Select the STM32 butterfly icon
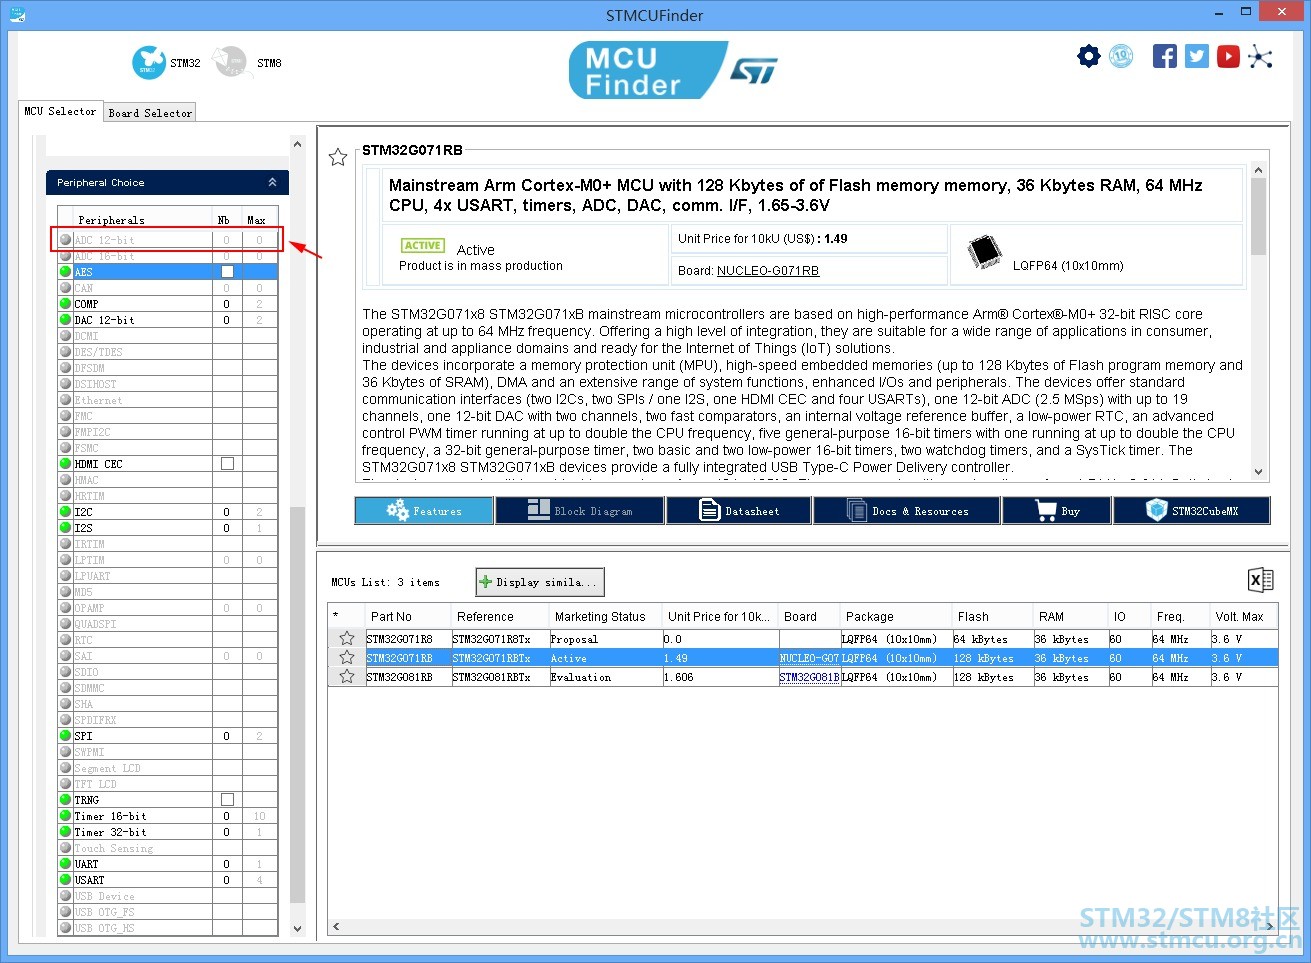 (x=148, y=62)
